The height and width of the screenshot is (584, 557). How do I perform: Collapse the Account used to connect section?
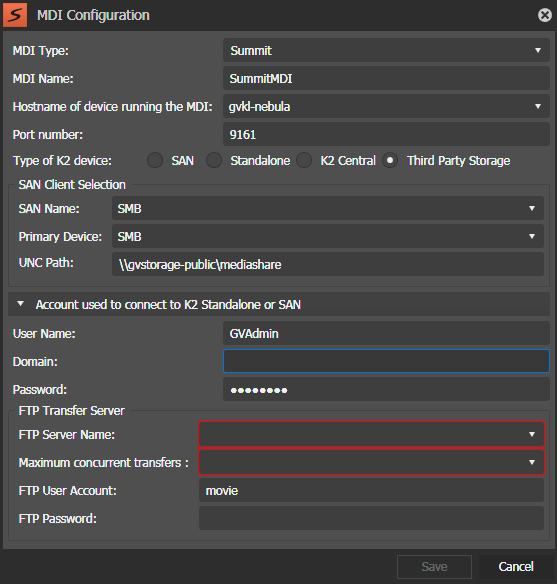click(x=21, y=304)
